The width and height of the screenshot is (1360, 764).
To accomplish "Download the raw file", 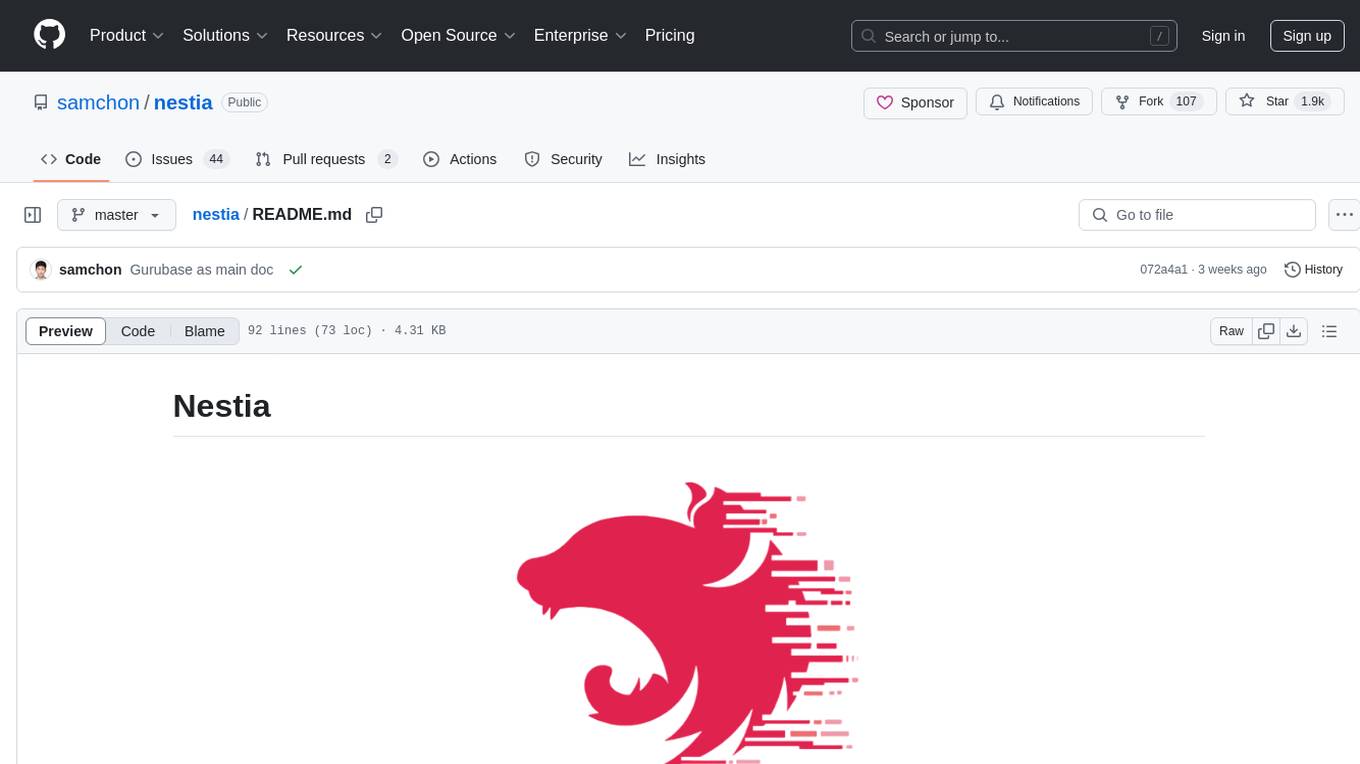I will pyautogui.click(x=1294, y=331).
